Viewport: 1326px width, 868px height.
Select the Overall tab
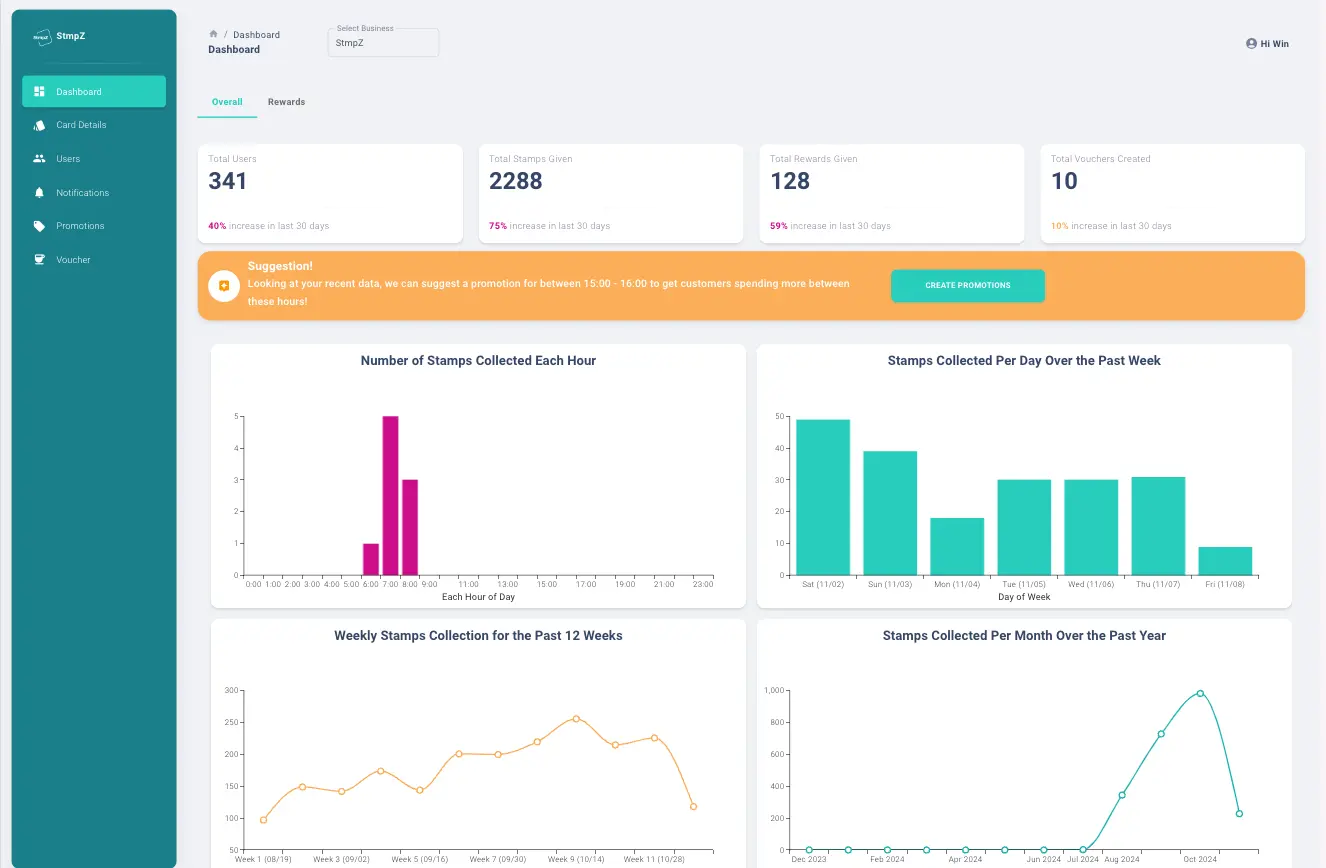coord(226,101)
